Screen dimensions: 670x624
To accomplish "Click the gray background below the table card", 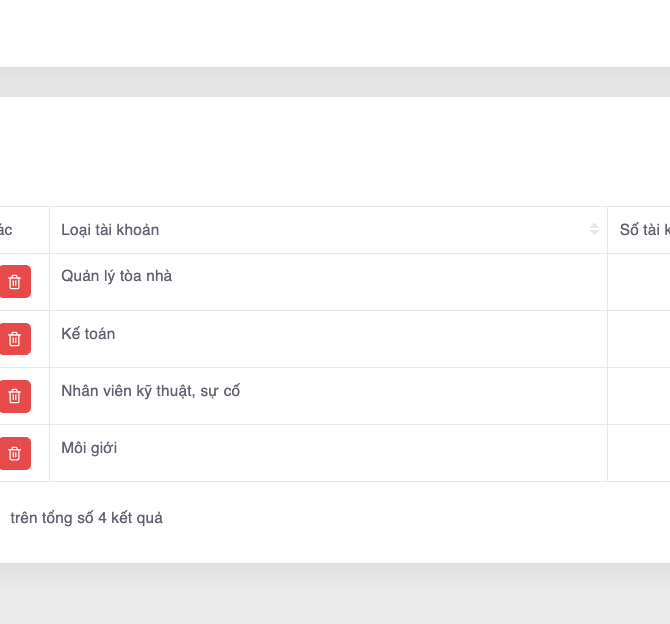I will click(x=335, y=595).
